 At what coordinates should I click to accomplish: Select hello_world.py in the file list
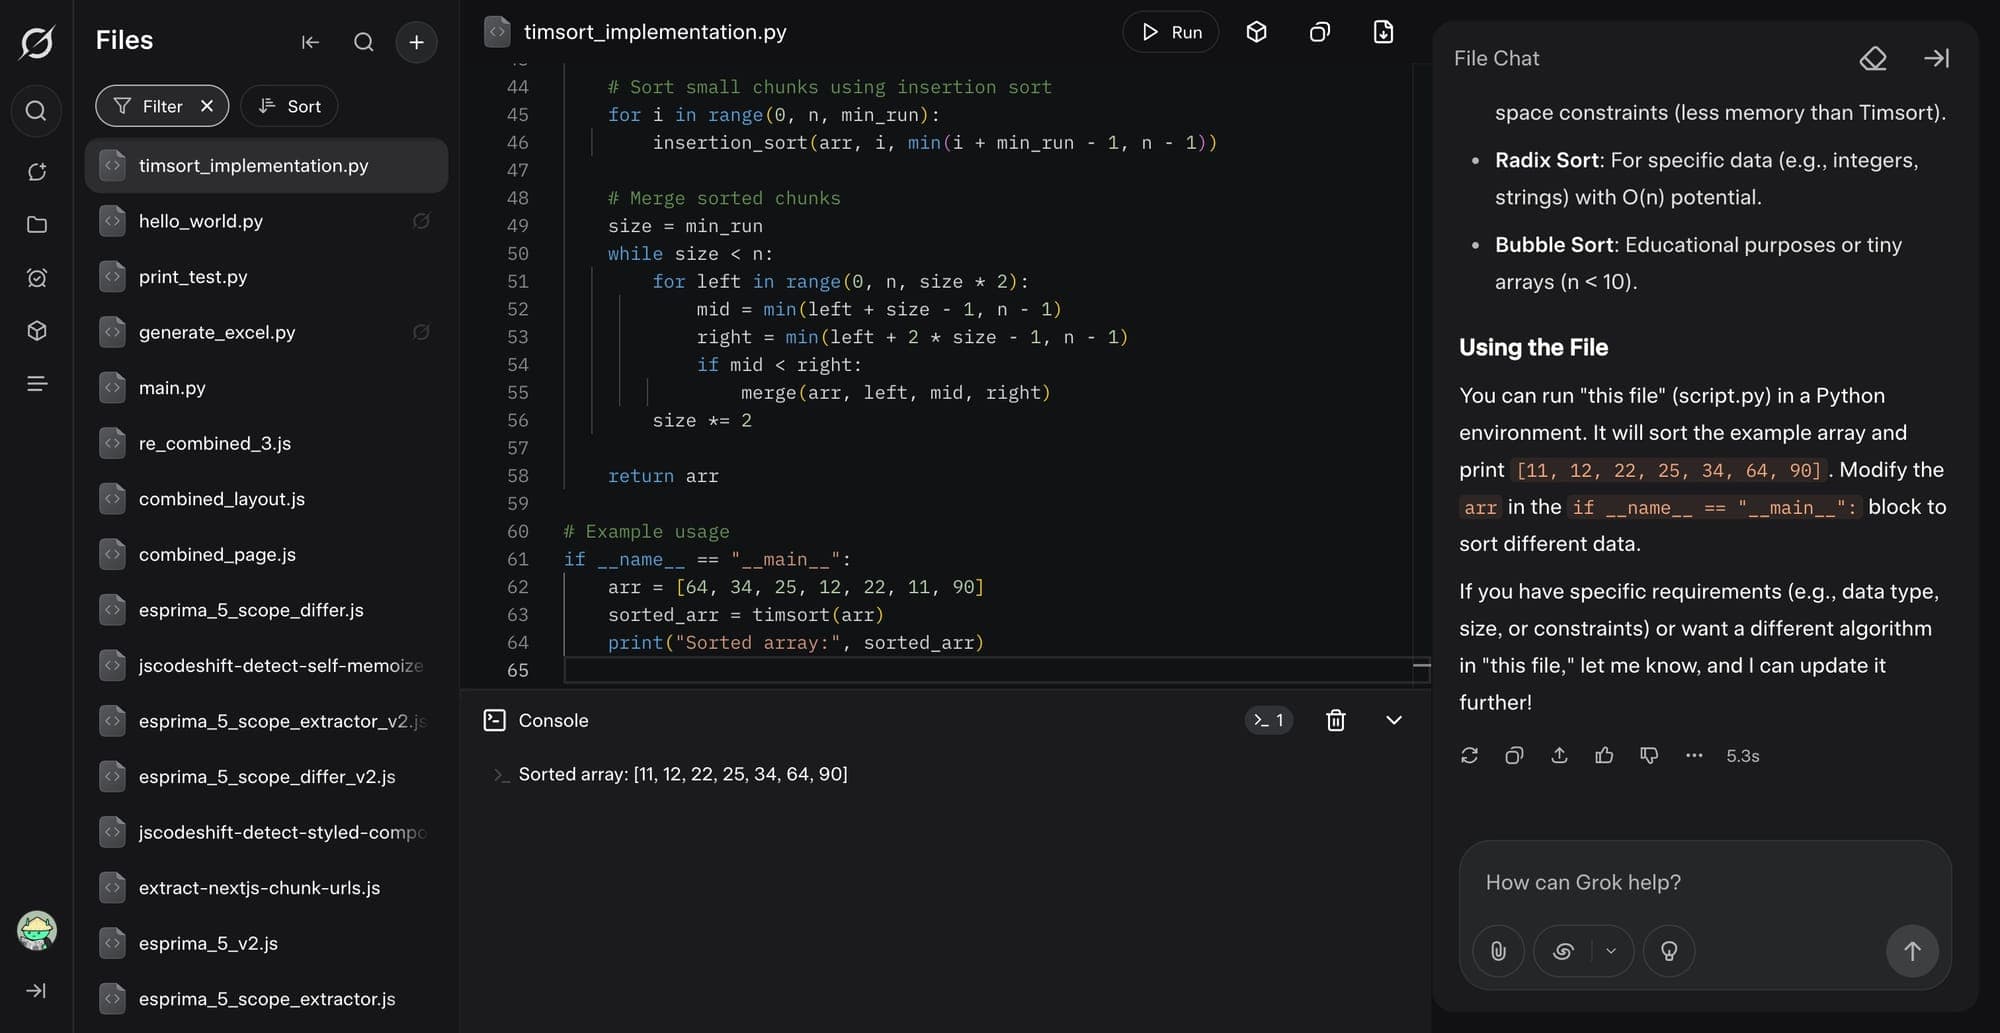point(201,221)
